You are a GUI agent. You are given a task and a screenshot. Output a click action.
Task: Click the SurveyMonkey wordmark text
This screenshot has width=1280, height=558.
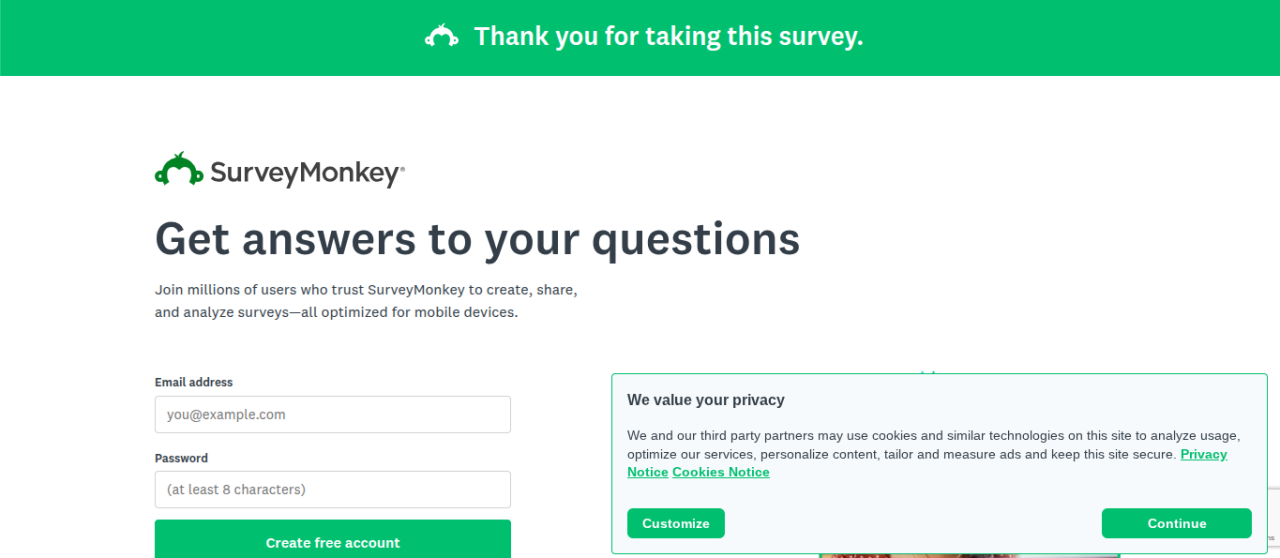point(306,173)
